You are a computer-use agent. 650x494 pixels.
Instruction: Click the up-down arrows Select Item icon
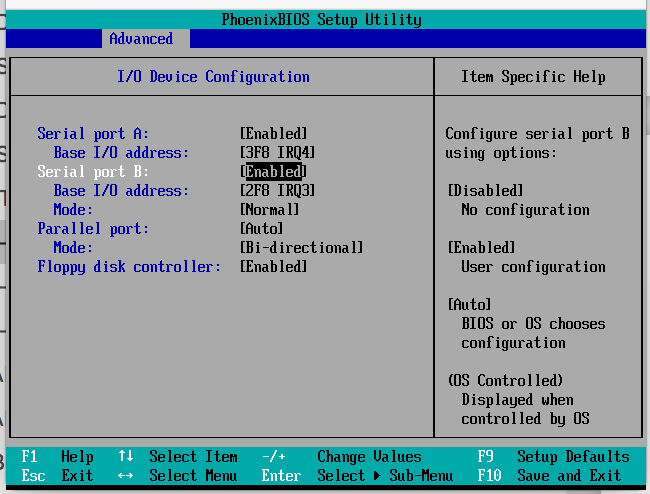pos(126,456)
